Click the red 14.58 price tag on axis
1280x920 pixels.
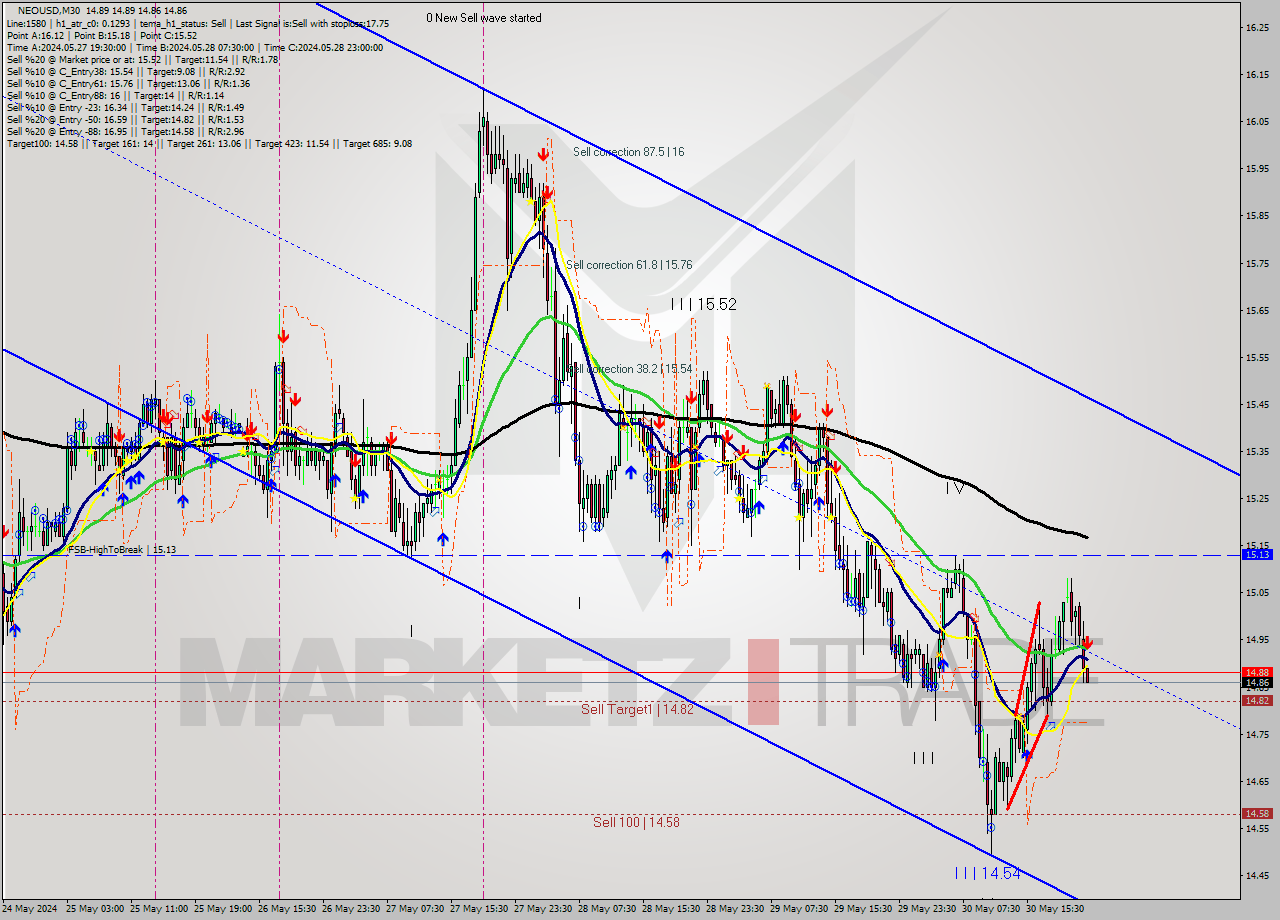tap(1256, 813)
